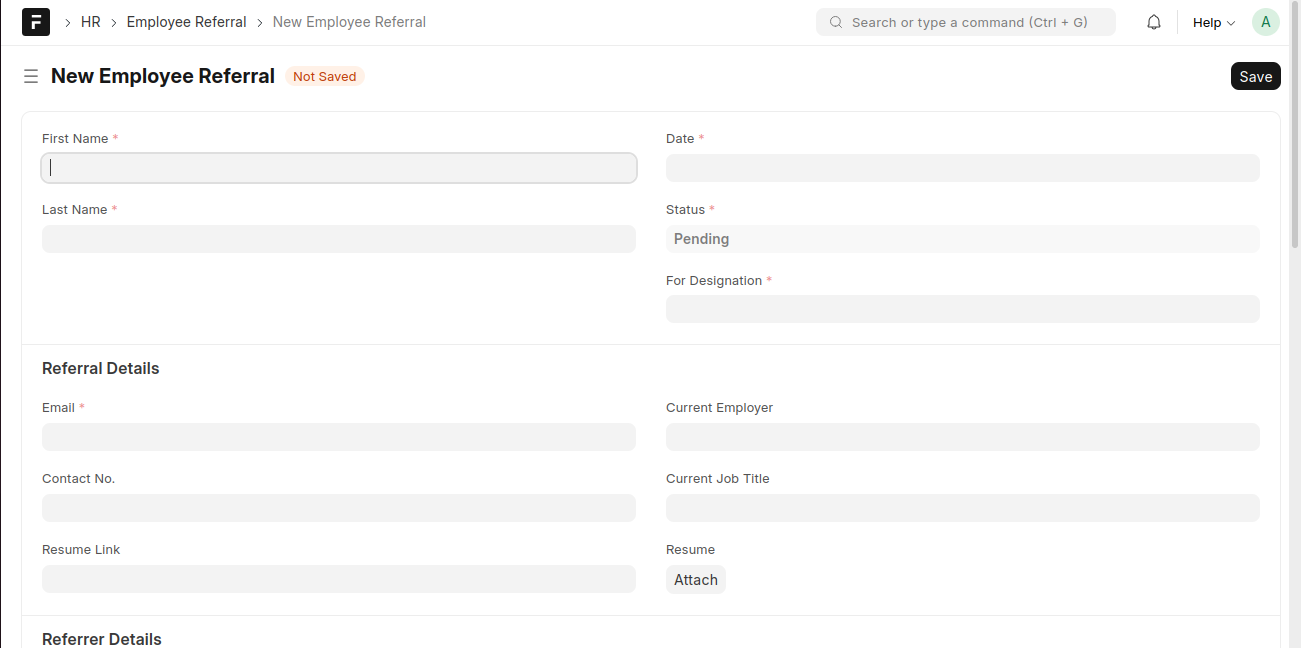Click the user avatar in the navbar
This screenshot has width=1301, height=648.
point(1265,21)
